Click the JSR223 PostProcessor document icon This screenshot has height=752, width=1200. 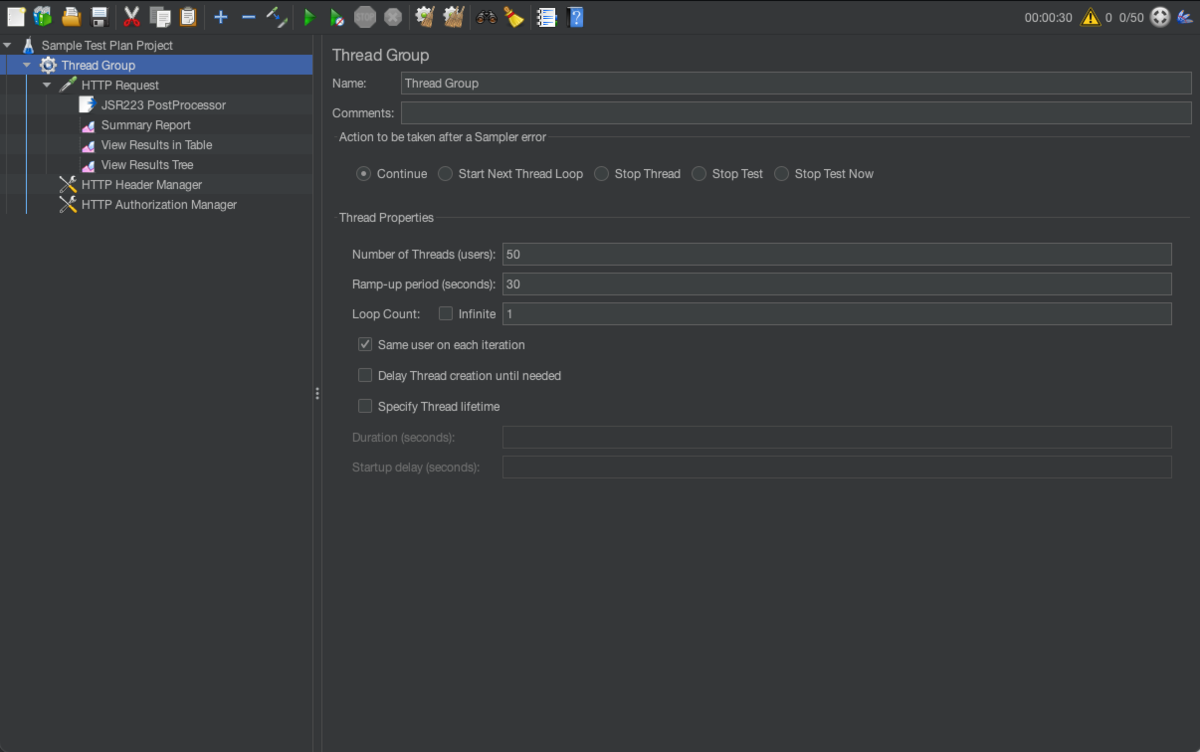point(87,105)
